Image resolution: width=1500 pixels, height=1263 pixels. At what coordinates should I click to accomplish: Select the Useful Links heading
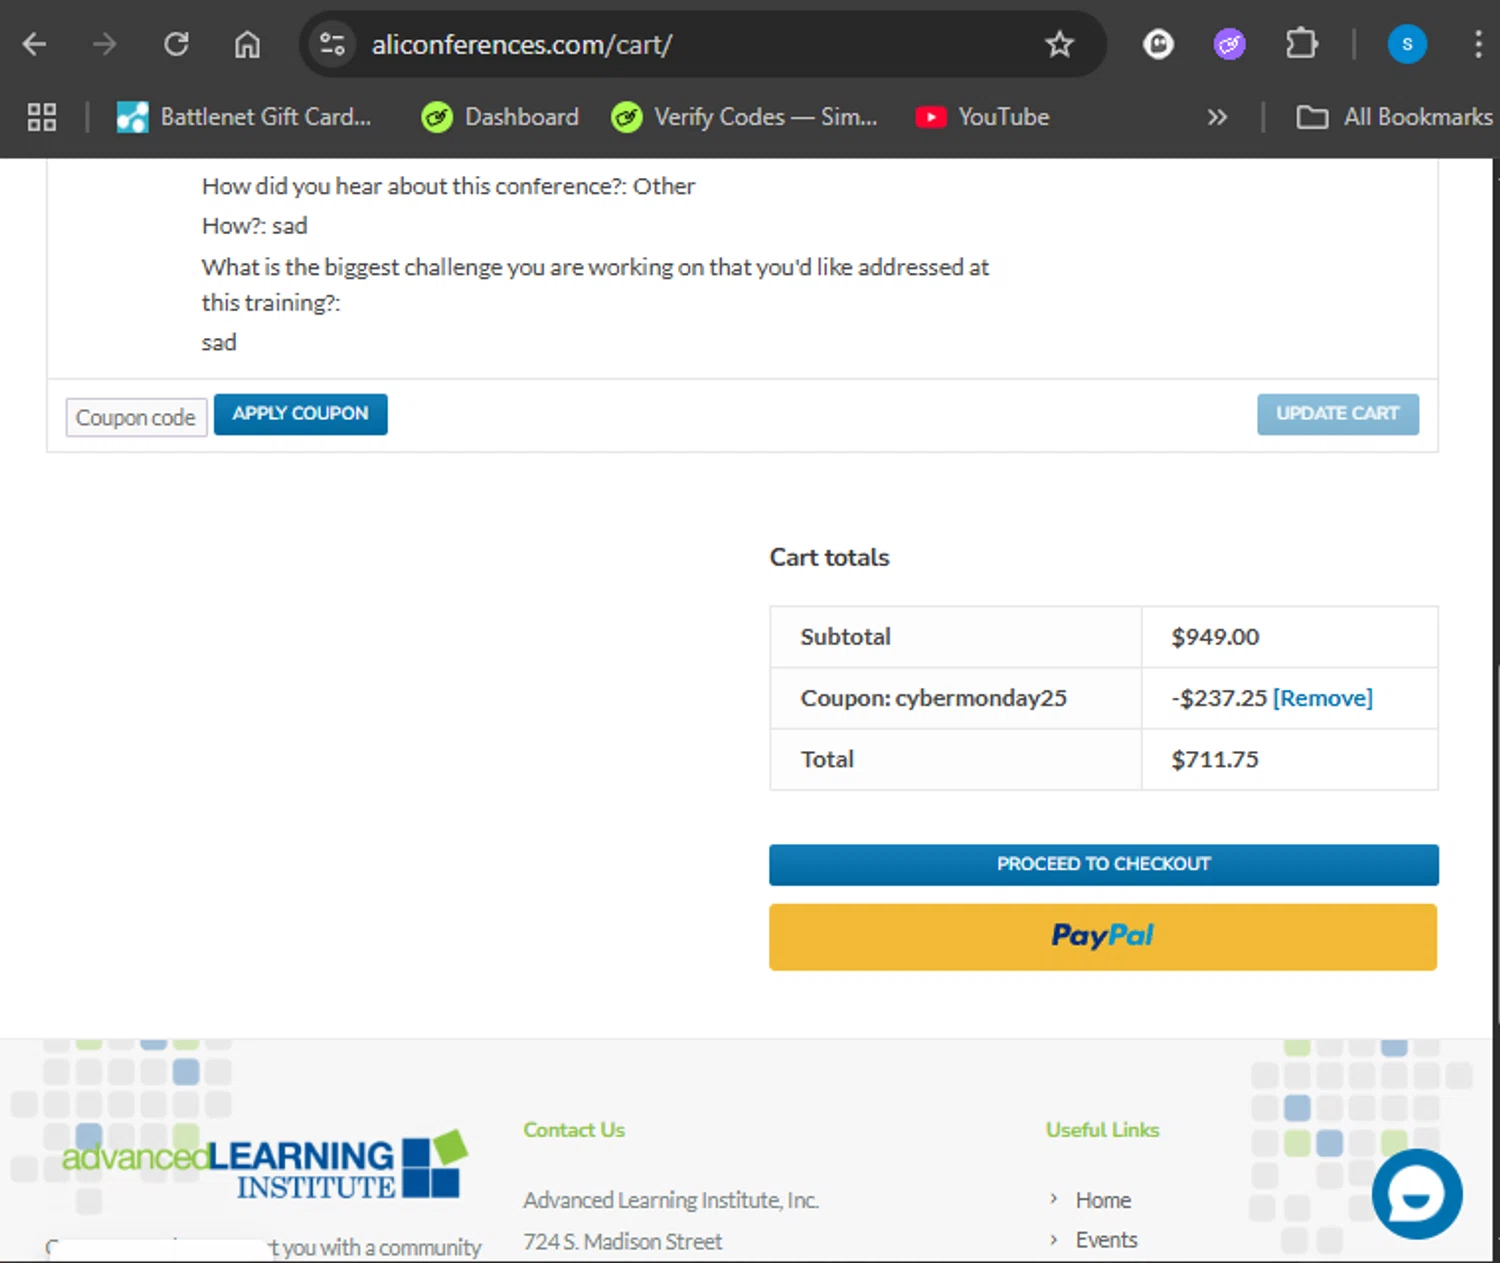pos(1102,1130)
